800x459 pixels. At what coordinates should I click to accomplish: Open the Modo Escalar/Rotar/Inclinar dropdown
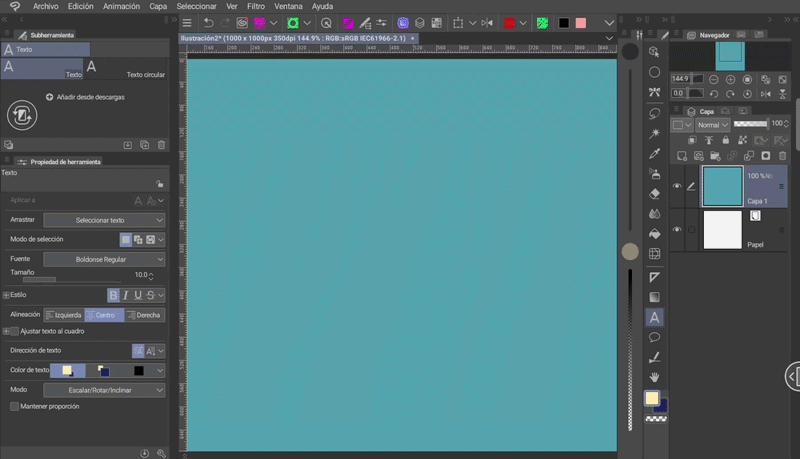pyautogui.click(x=105, y=389)
